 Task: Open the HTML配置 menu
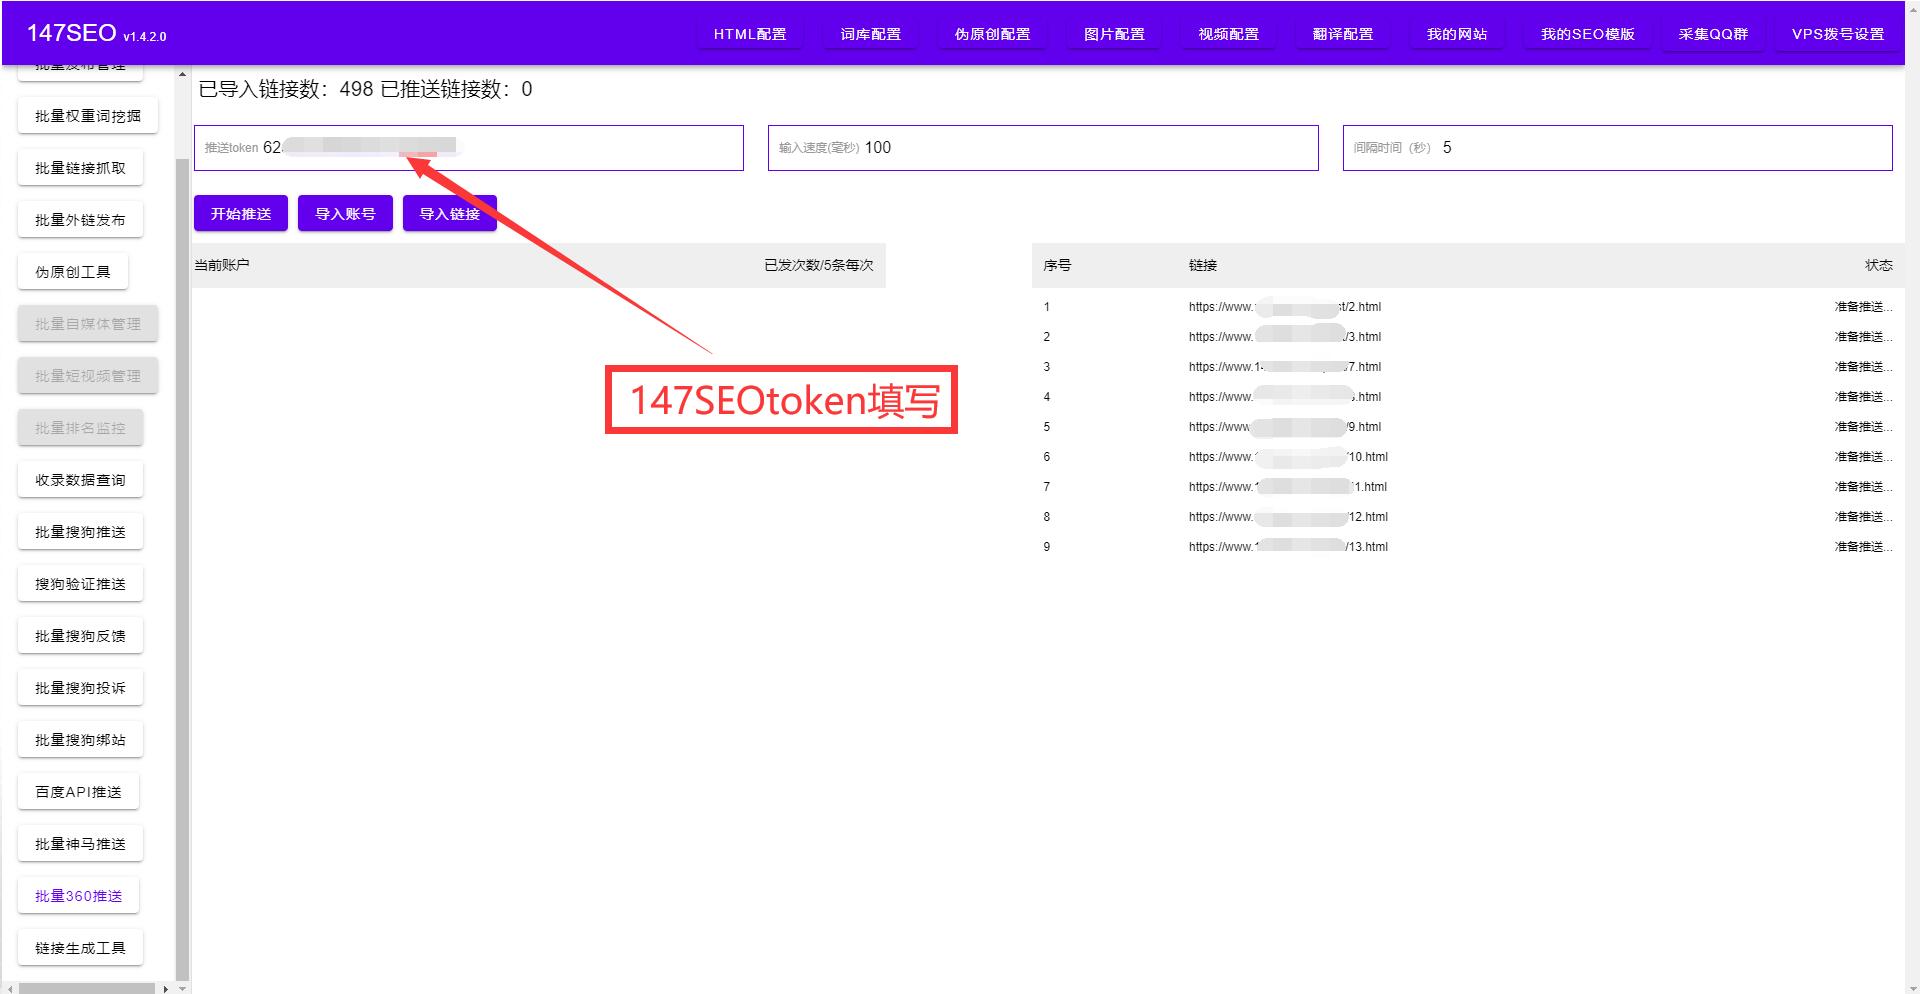point(750,34)
